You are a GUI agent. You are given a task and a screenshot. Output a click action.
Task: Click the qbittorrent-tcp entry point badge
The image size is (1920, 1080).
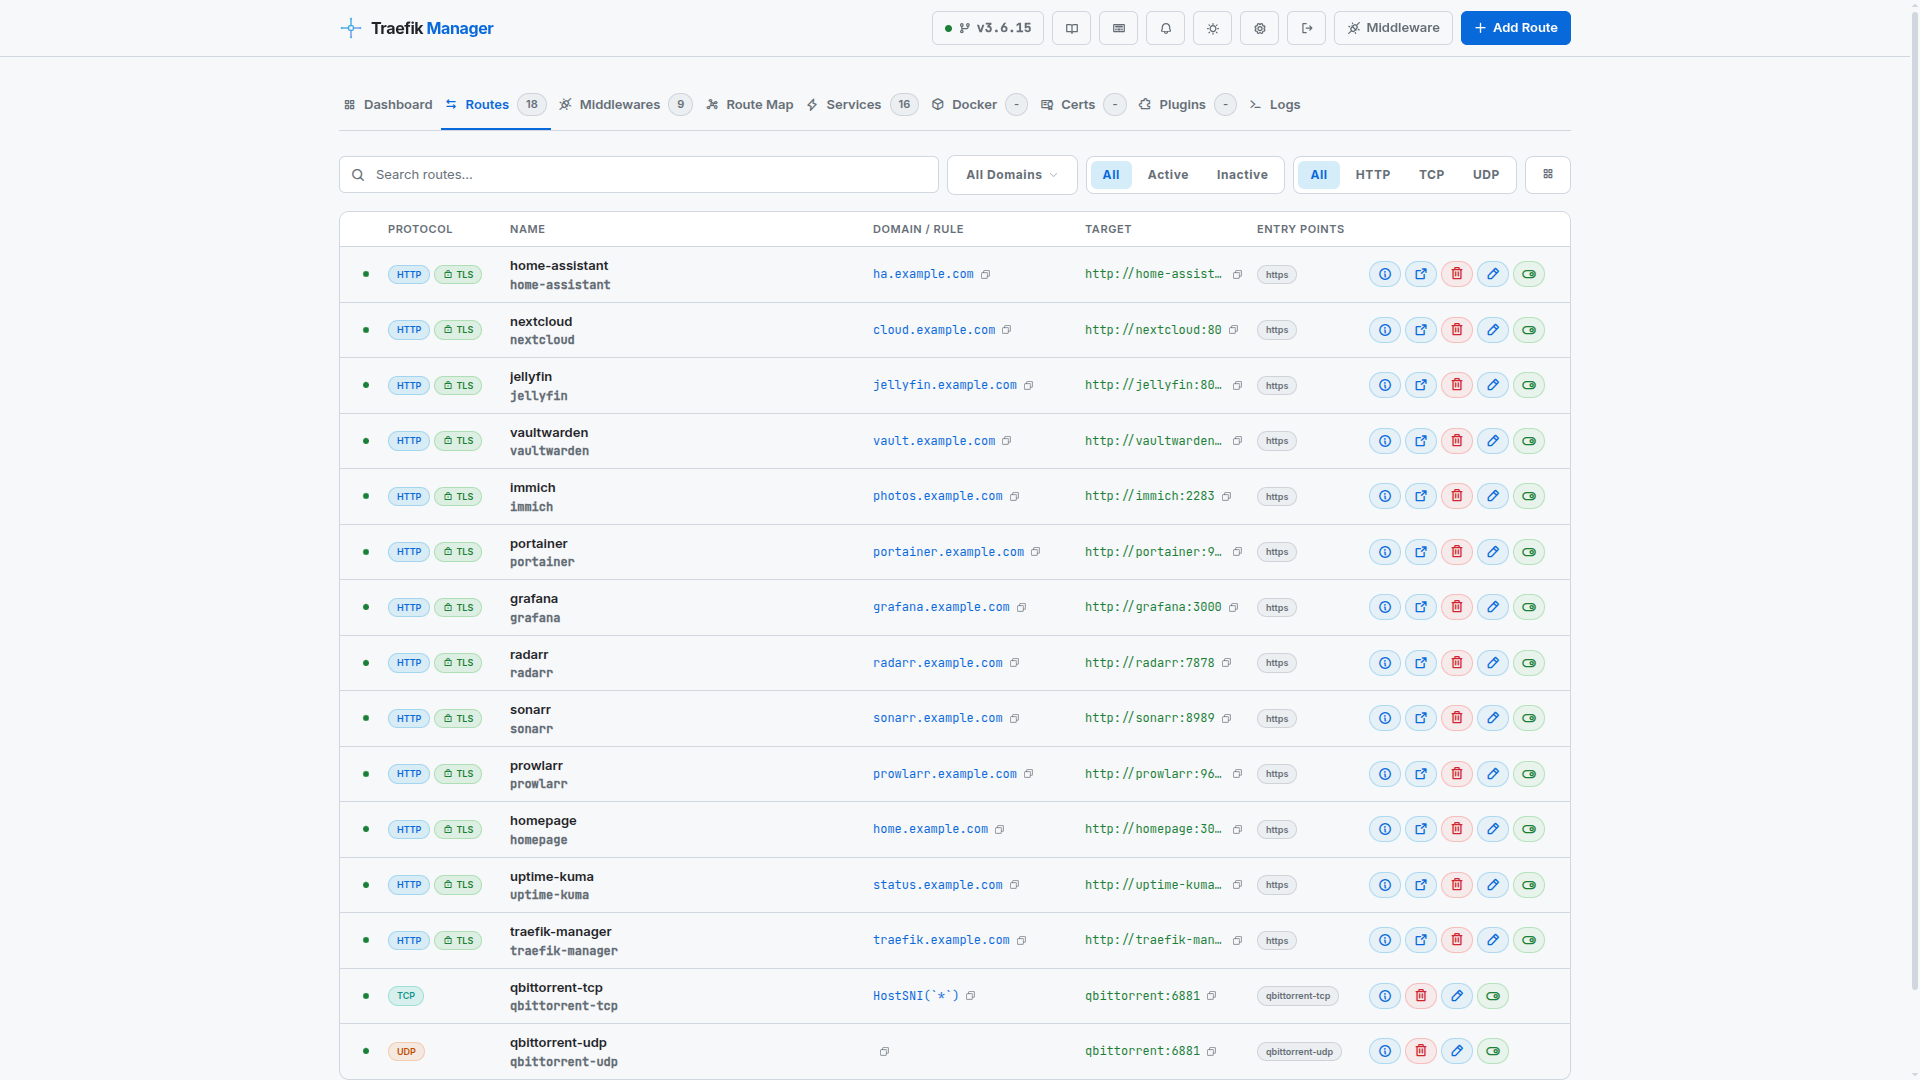point(1298,996)
